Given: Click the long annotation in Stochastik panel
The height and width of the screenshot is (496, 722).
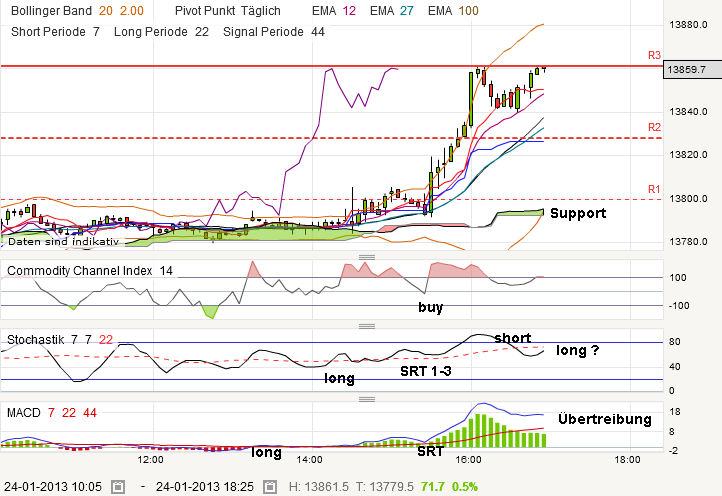Looking at the screenshot, I should (x=339, y=379).
